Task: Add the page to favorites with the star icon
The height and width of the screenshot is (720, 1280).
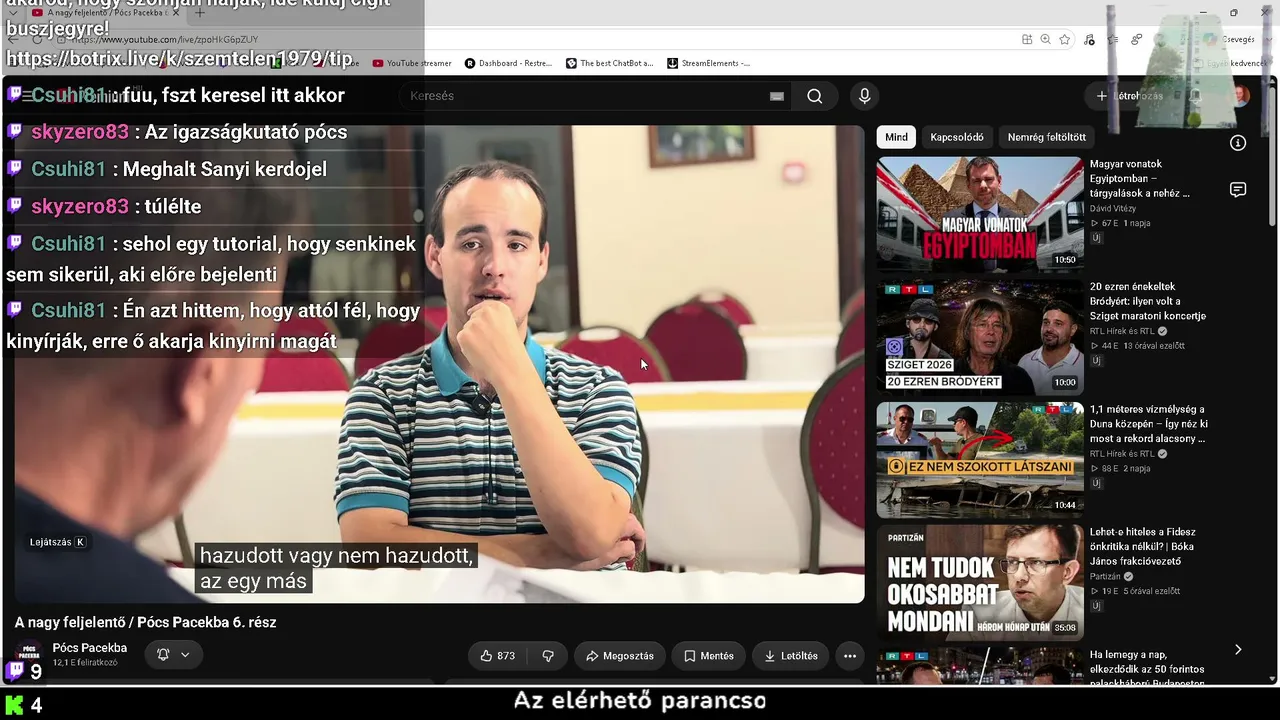Action: [x=1065, y=39]
